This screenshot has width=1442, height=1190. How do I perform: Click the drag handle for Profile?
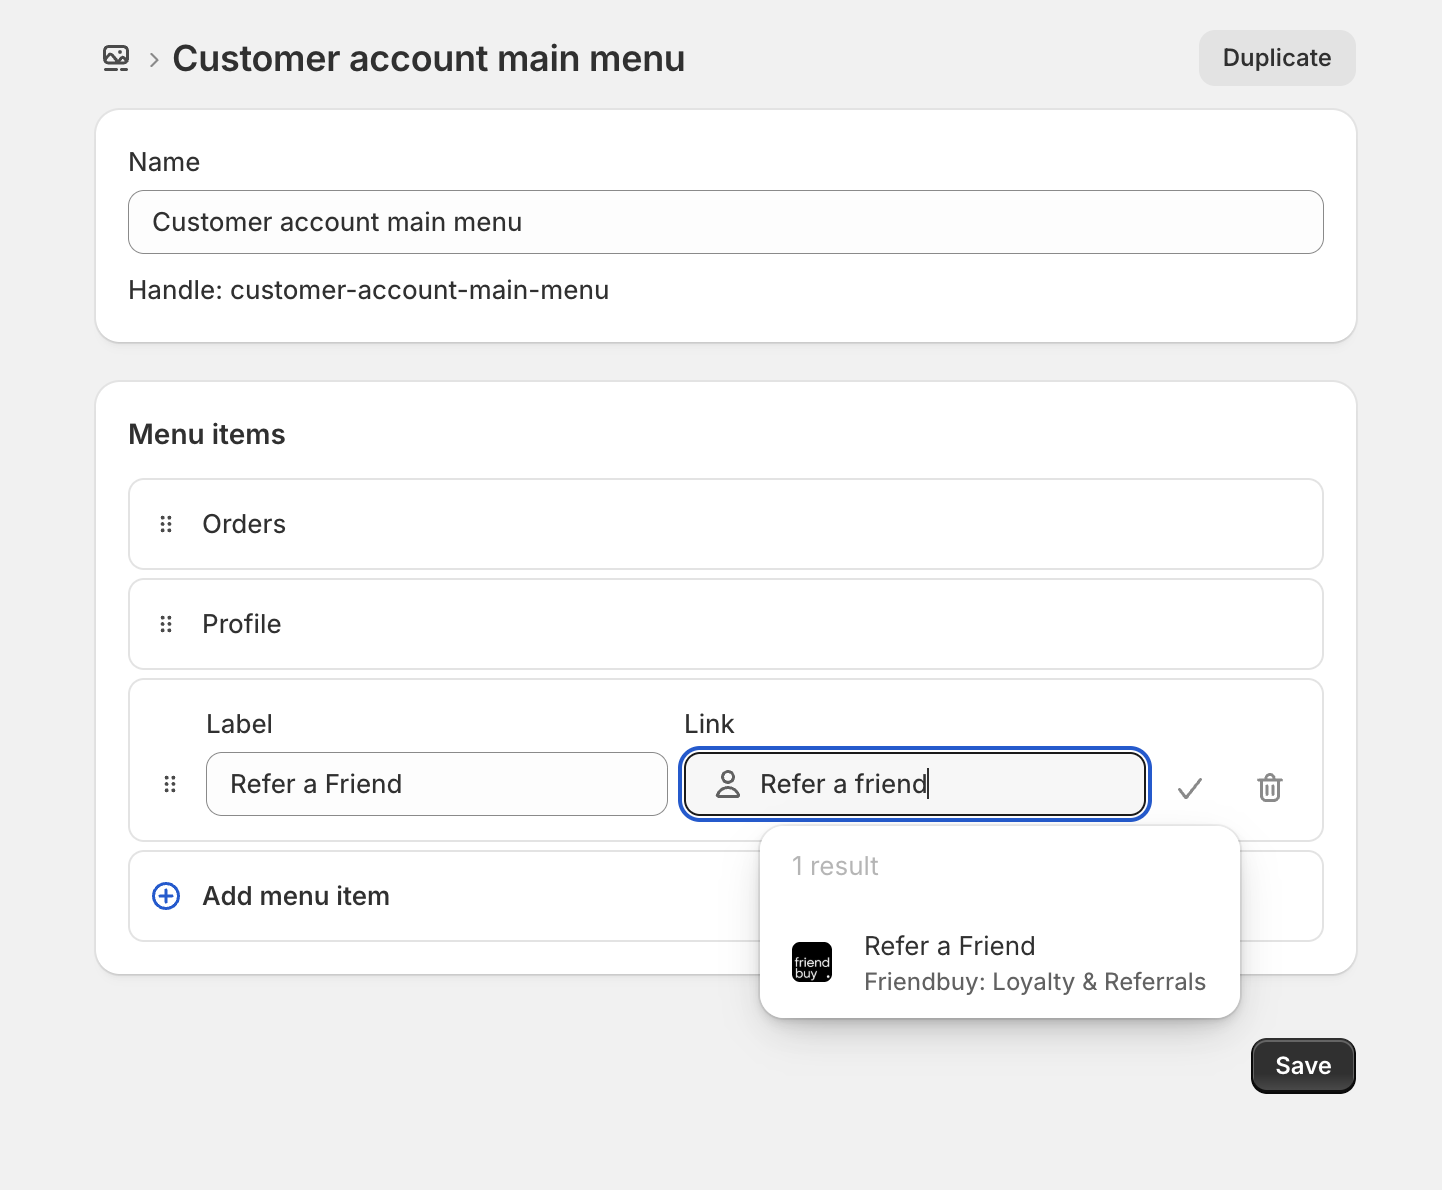pyautogui.click(x=166, y=624)
